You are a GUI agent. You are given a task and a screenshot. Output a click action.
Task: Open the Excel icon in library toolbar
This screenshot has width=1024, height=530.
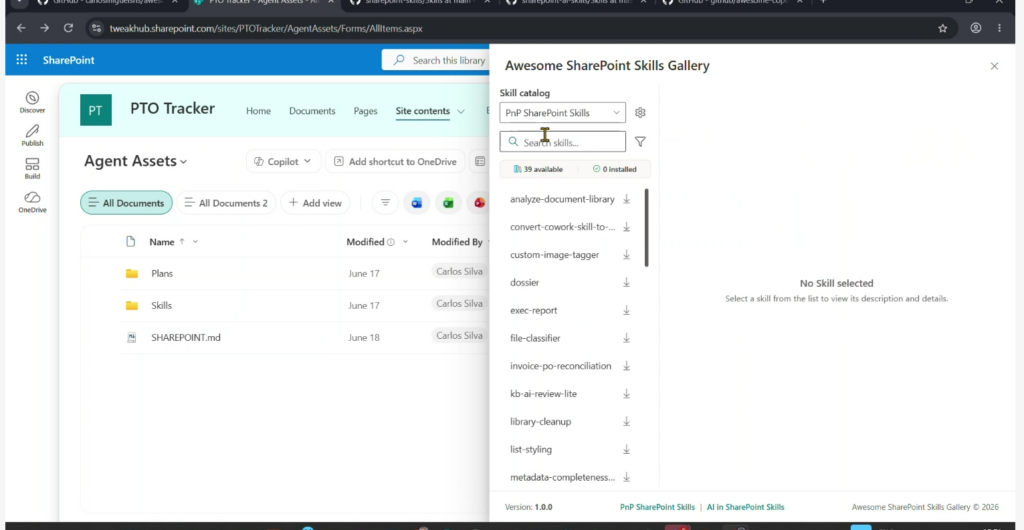[x=448, y=203]
